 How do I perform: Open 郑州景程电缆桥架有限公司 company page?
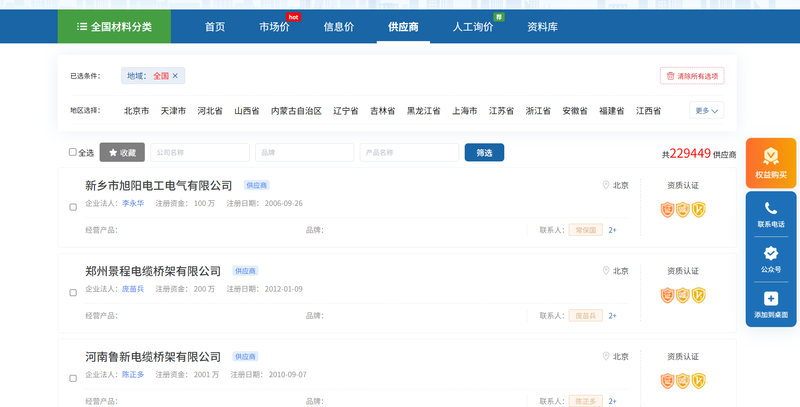click(153, 271)
